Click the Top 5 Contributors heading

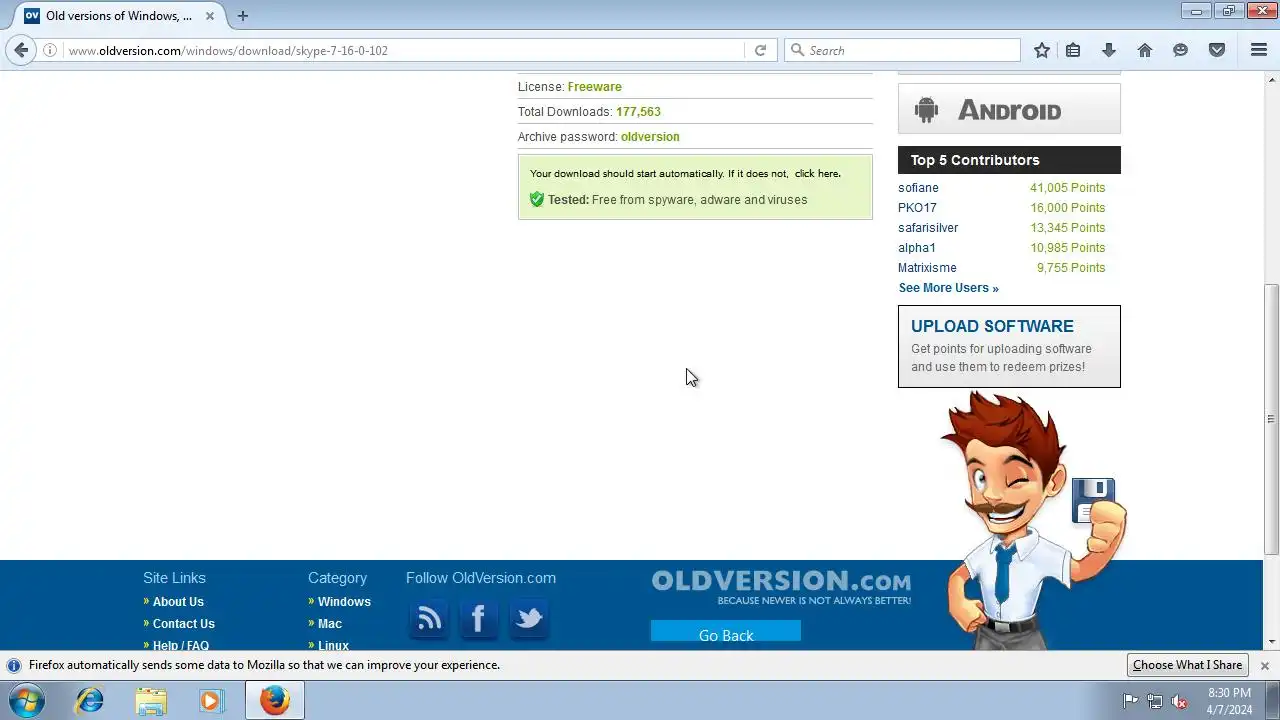pyautogui.click(x=1009, y=160)
